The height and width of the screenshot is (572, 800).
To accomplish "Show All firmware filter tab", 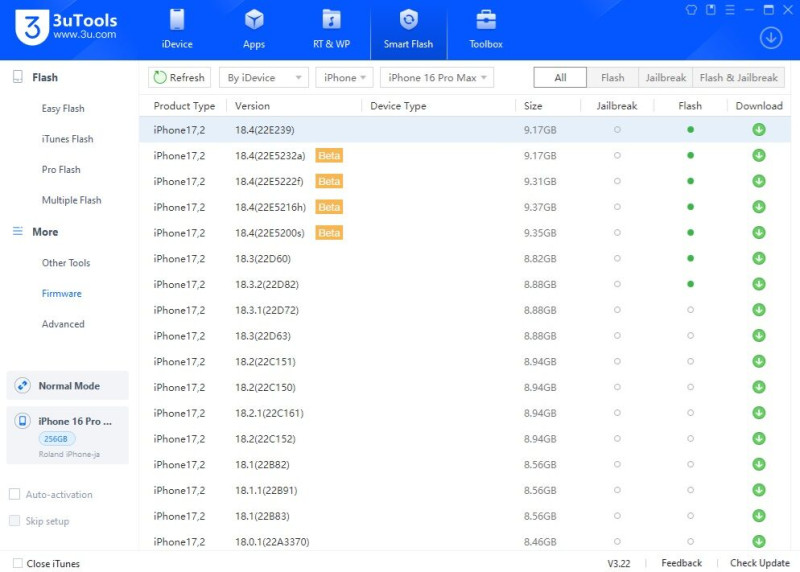I will pyautogui.click(x=560, y=78).
